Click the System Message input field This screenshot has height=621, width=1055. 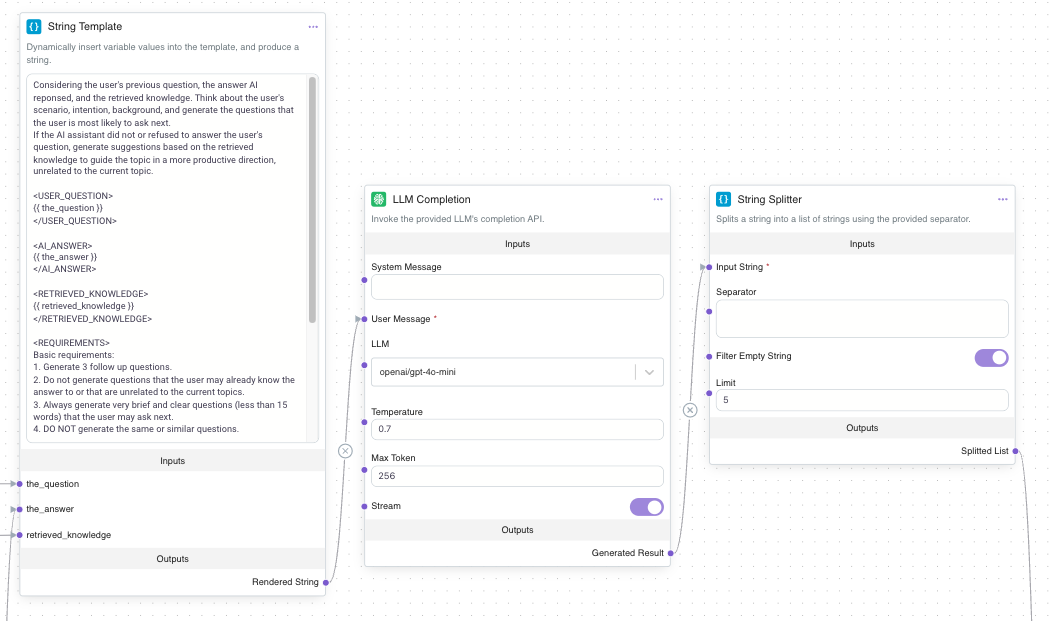coord(517,287)
